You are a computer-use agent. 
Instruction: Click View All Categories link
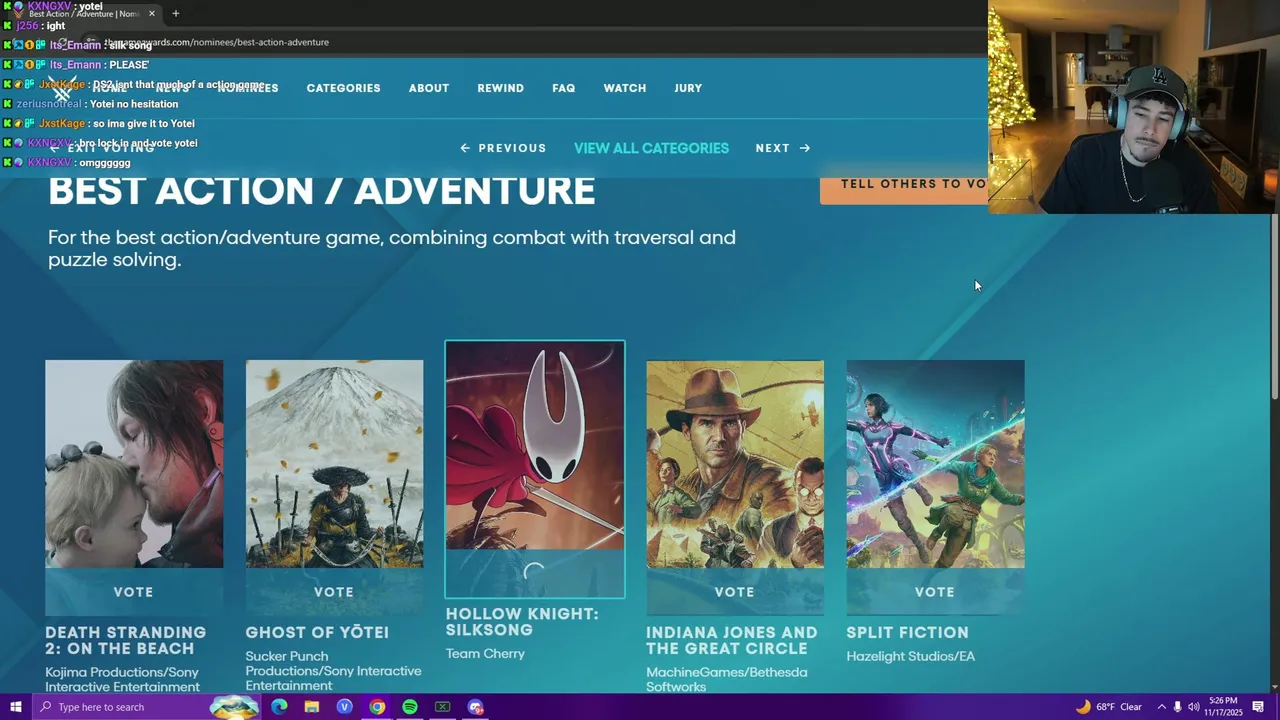[x=651, y=148]
